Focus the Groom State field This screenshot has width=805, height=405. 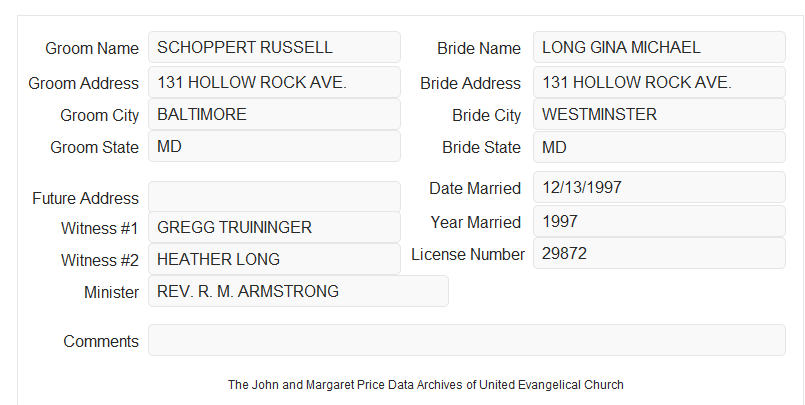click(x=274, y=146)
